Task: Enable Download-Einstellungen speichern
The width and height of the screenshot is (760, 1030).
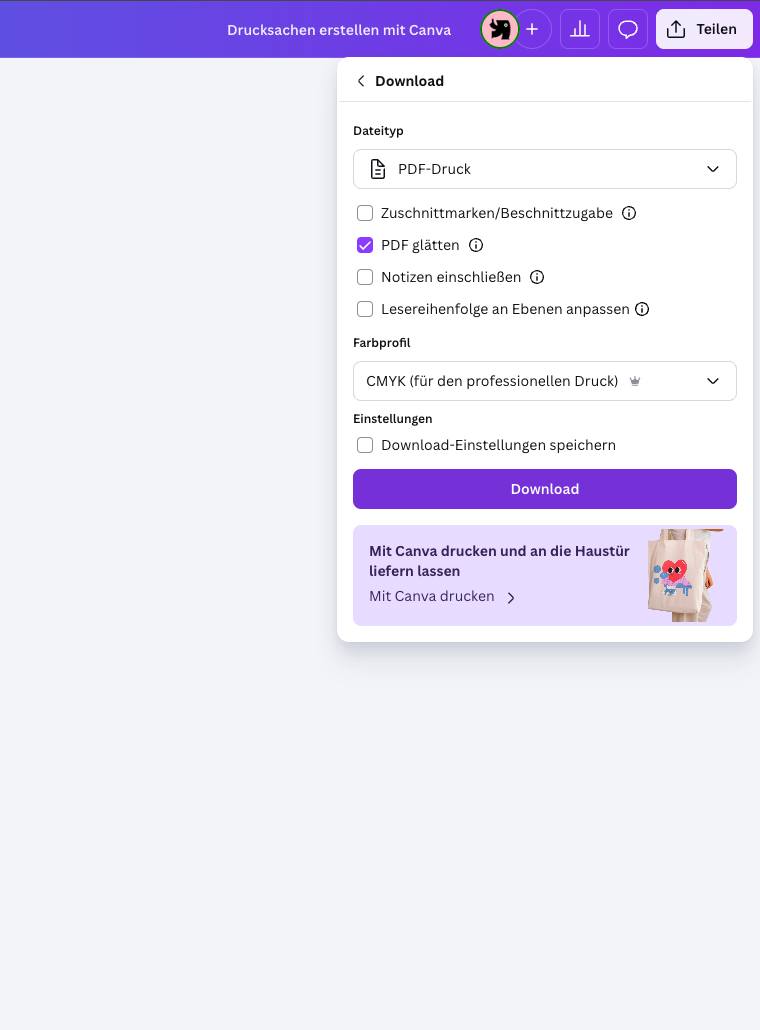Action: pyautogui.click(x=365, y=445)
